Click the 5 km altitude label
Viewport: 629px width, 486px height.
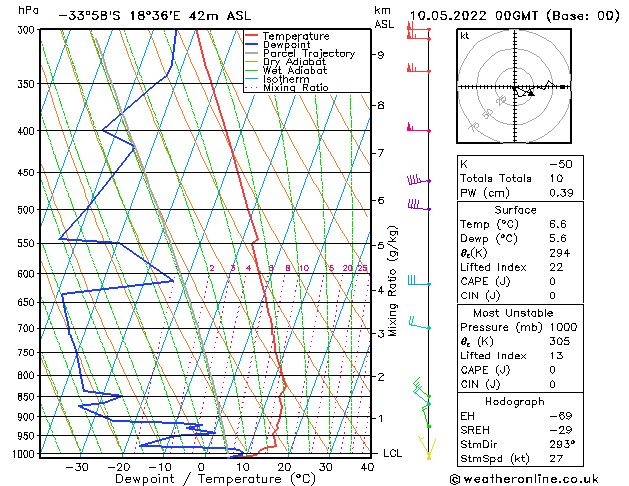coord(381,245)
